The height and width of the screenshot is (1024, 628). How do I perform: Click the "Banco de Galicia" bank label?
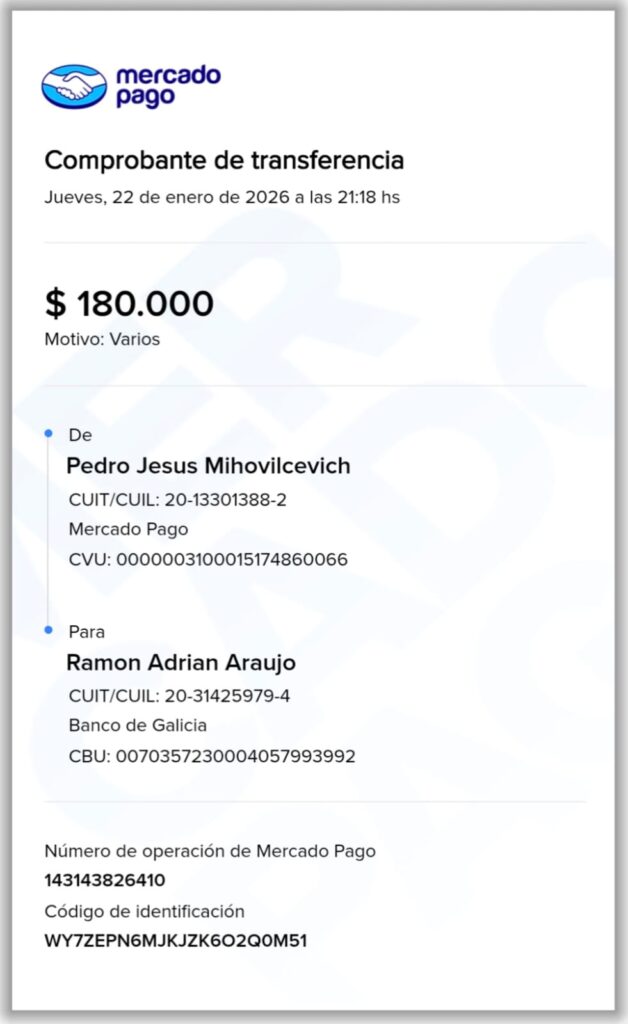[138, 725]
